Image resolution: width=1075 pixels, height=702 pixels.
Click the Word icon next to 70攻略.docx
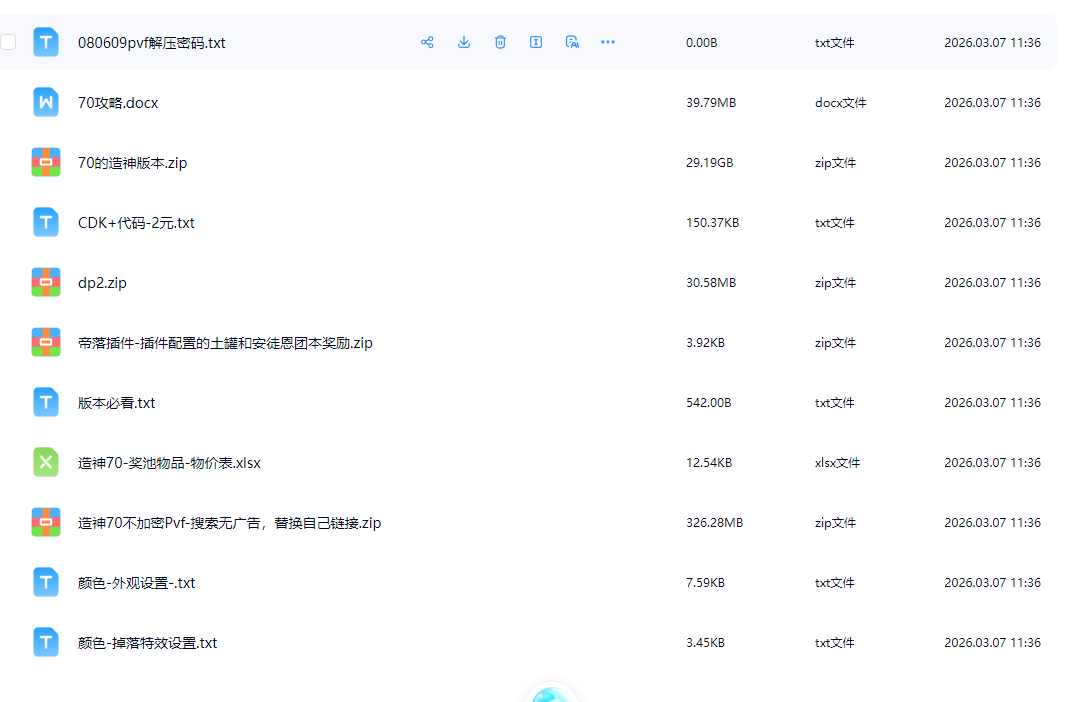pos(45,102)
